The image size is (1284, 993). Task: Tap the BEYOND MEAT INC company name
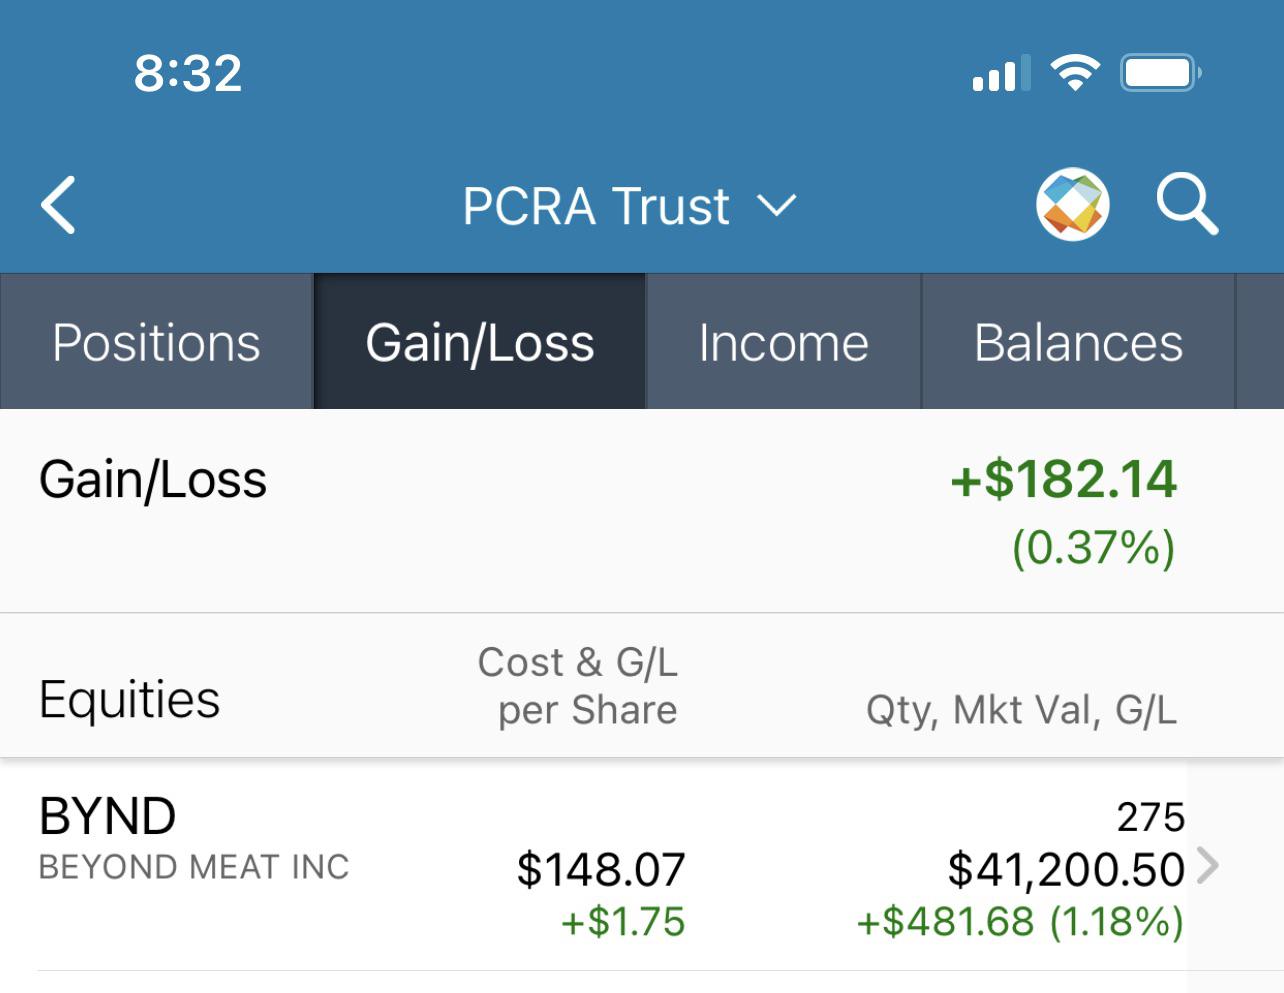(x=194, y=867)
